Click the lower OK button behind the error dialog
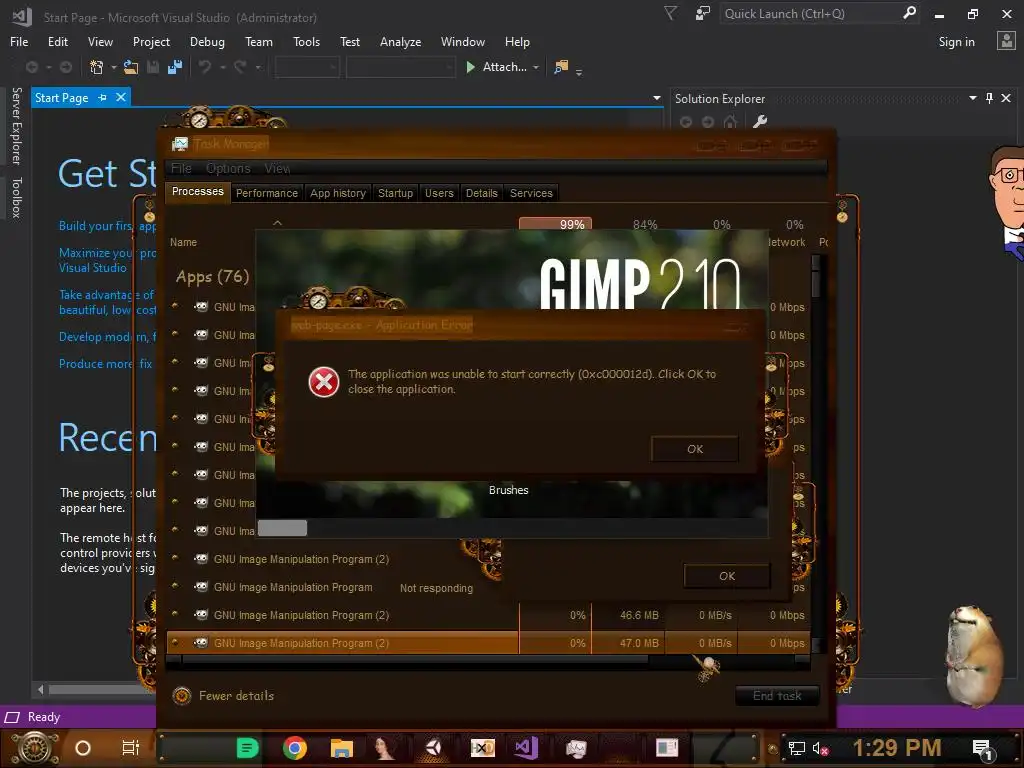 (727, 576)
